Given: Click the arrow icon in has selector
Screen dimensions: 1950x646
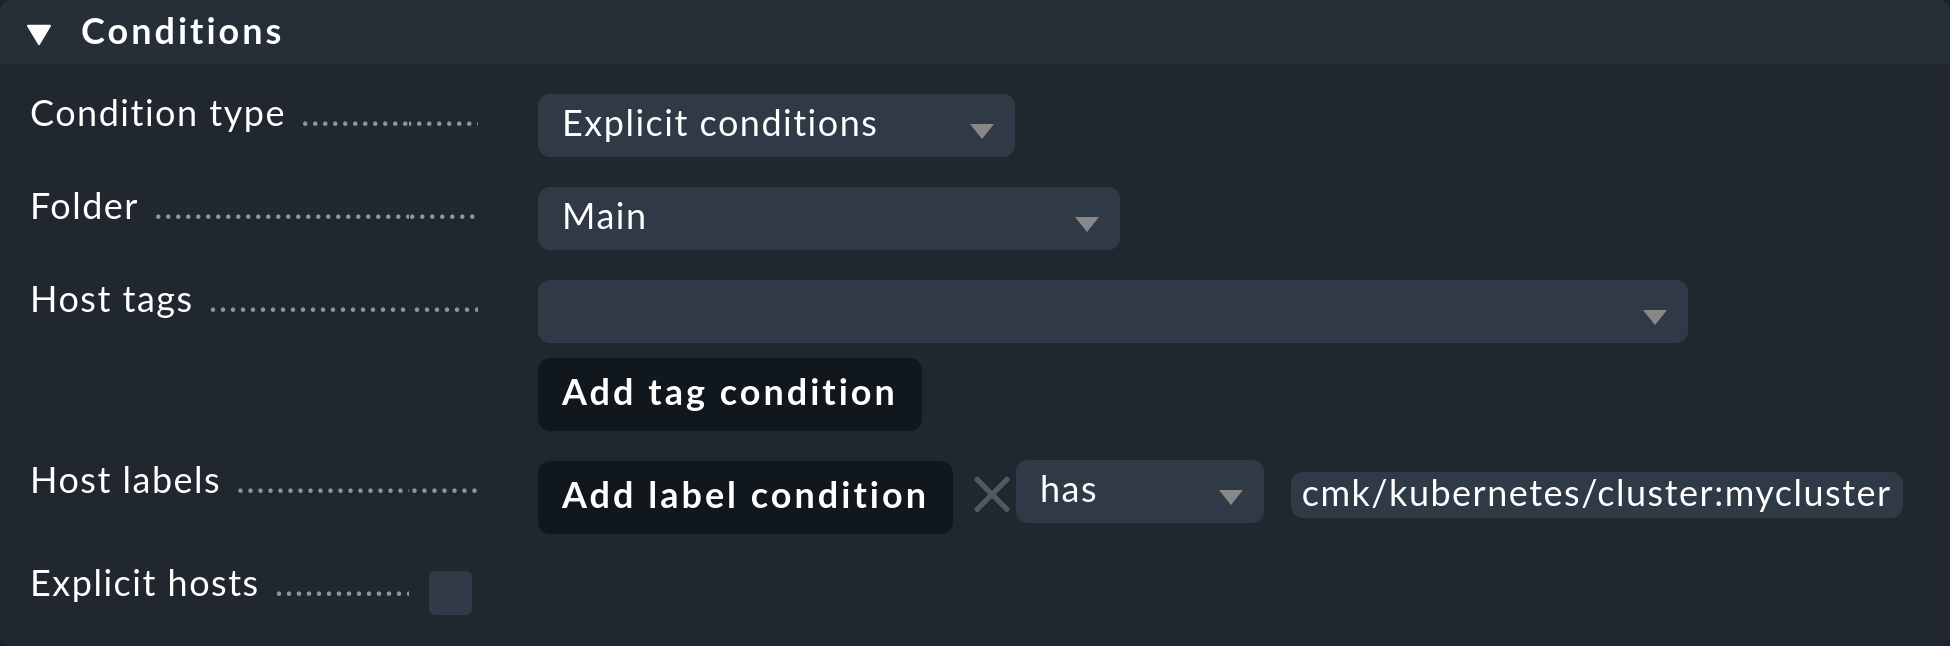Looking at the screenshot, I should click(x=1233, y=493).
